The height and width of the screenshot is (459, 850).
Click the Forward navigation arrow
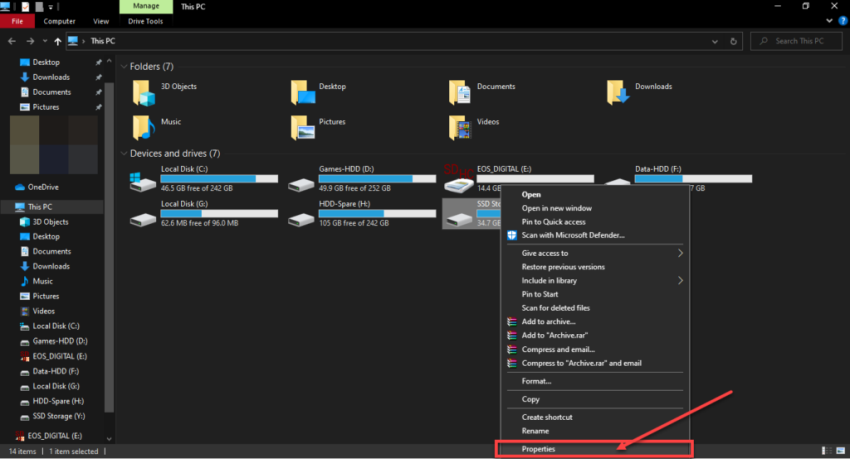30,41
